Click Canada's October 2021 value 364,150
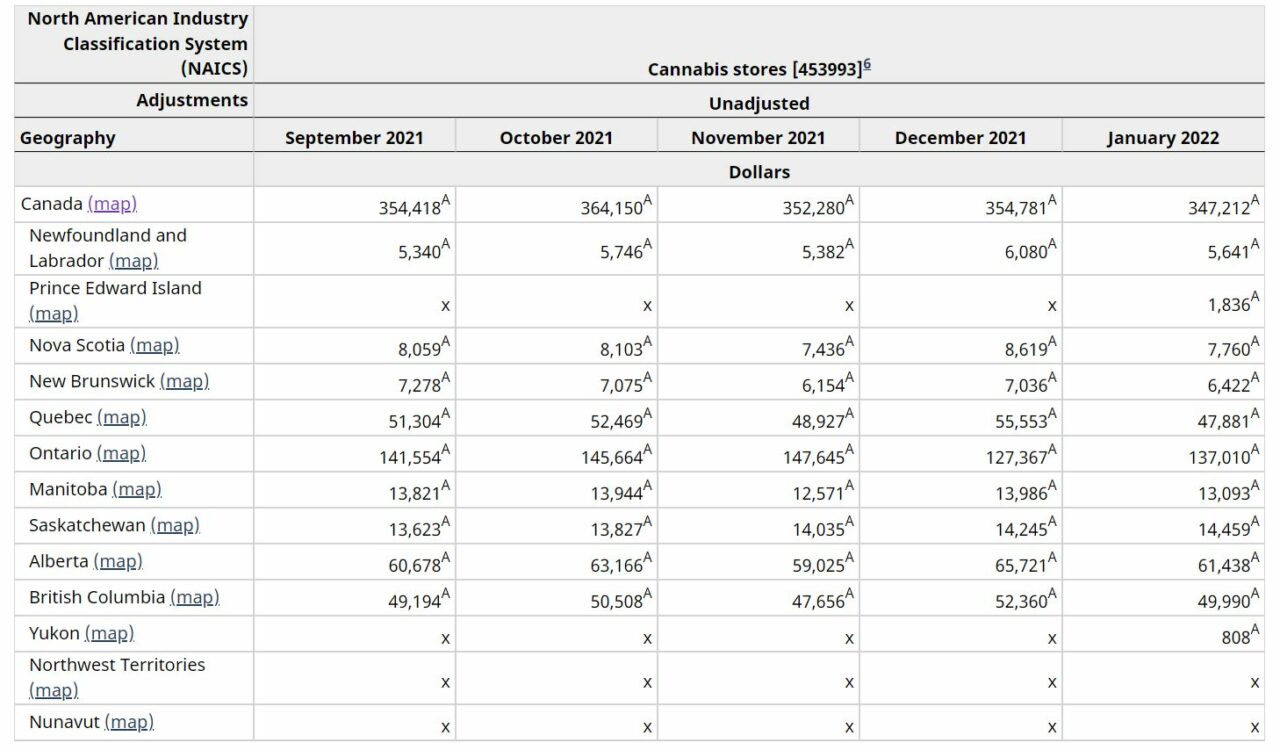This screenshot has width=1280, height=750. click(x=612, y=208)
